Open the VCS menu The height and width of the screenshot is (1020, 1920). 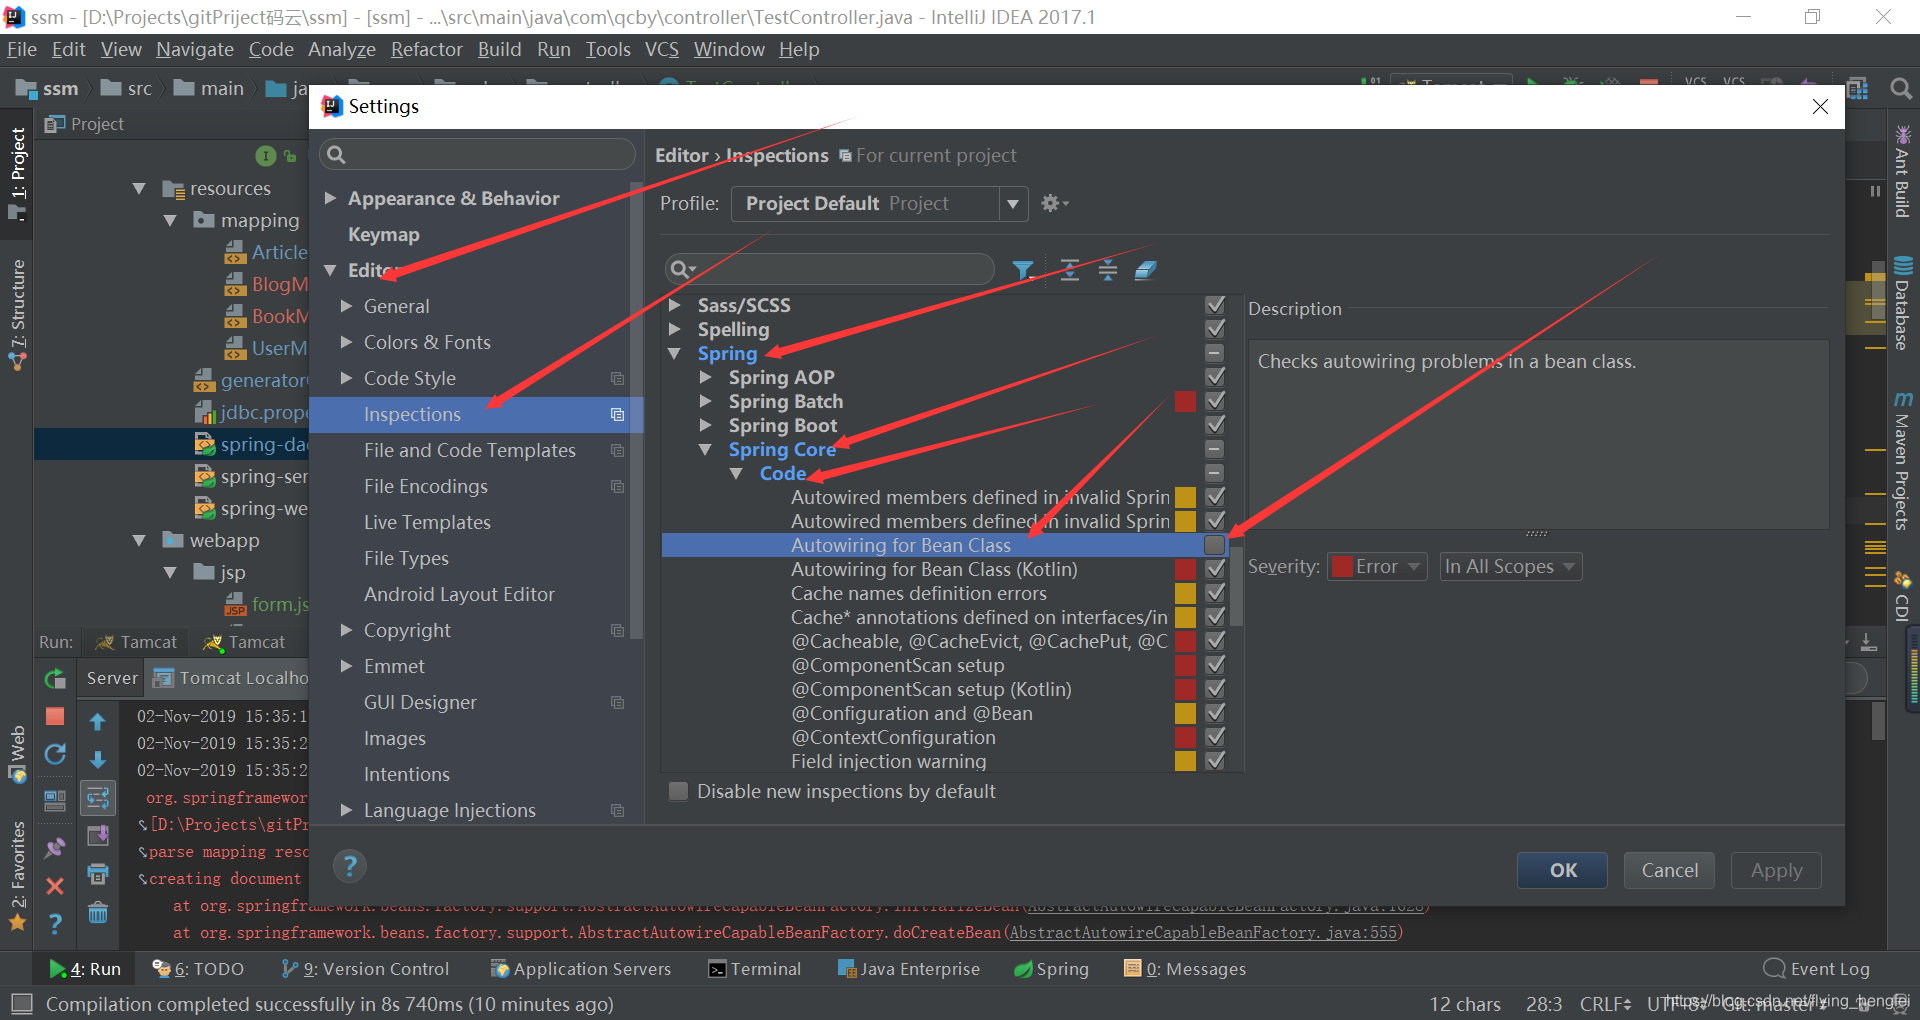pyautogui.click(x=662, y=49)
